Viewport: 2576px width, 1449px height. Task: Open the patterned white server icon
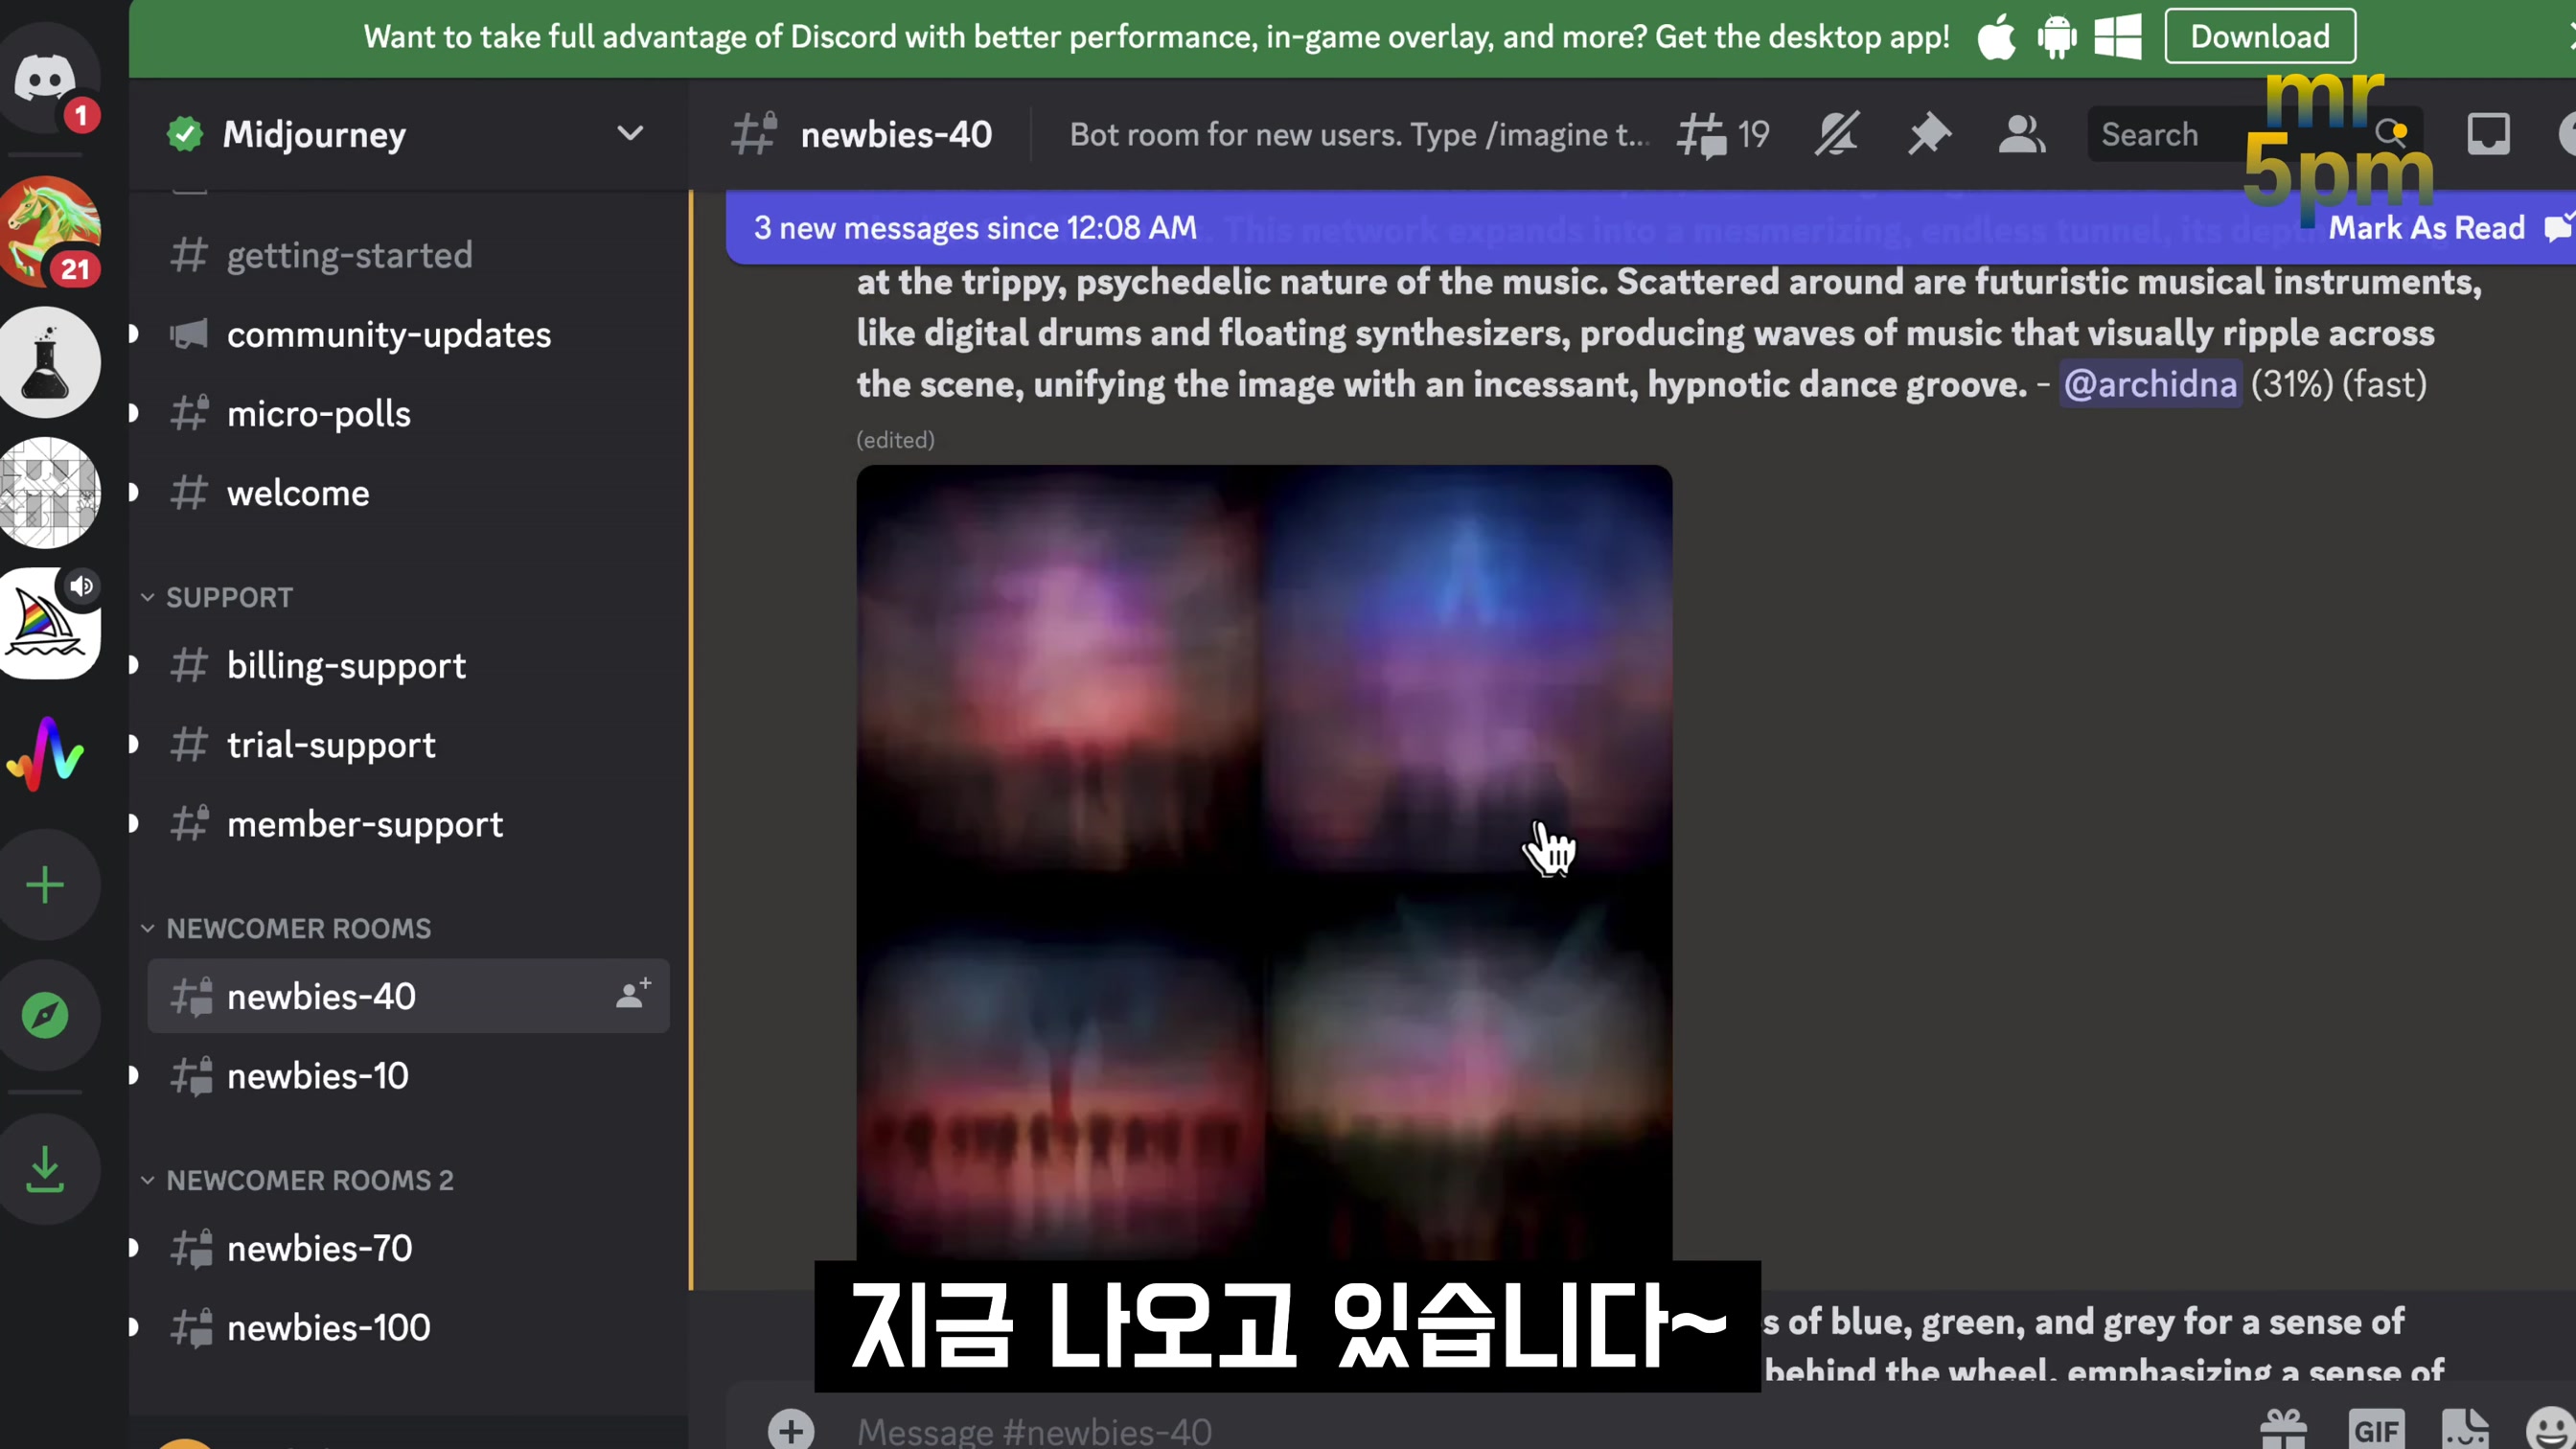tap(48, 492)
